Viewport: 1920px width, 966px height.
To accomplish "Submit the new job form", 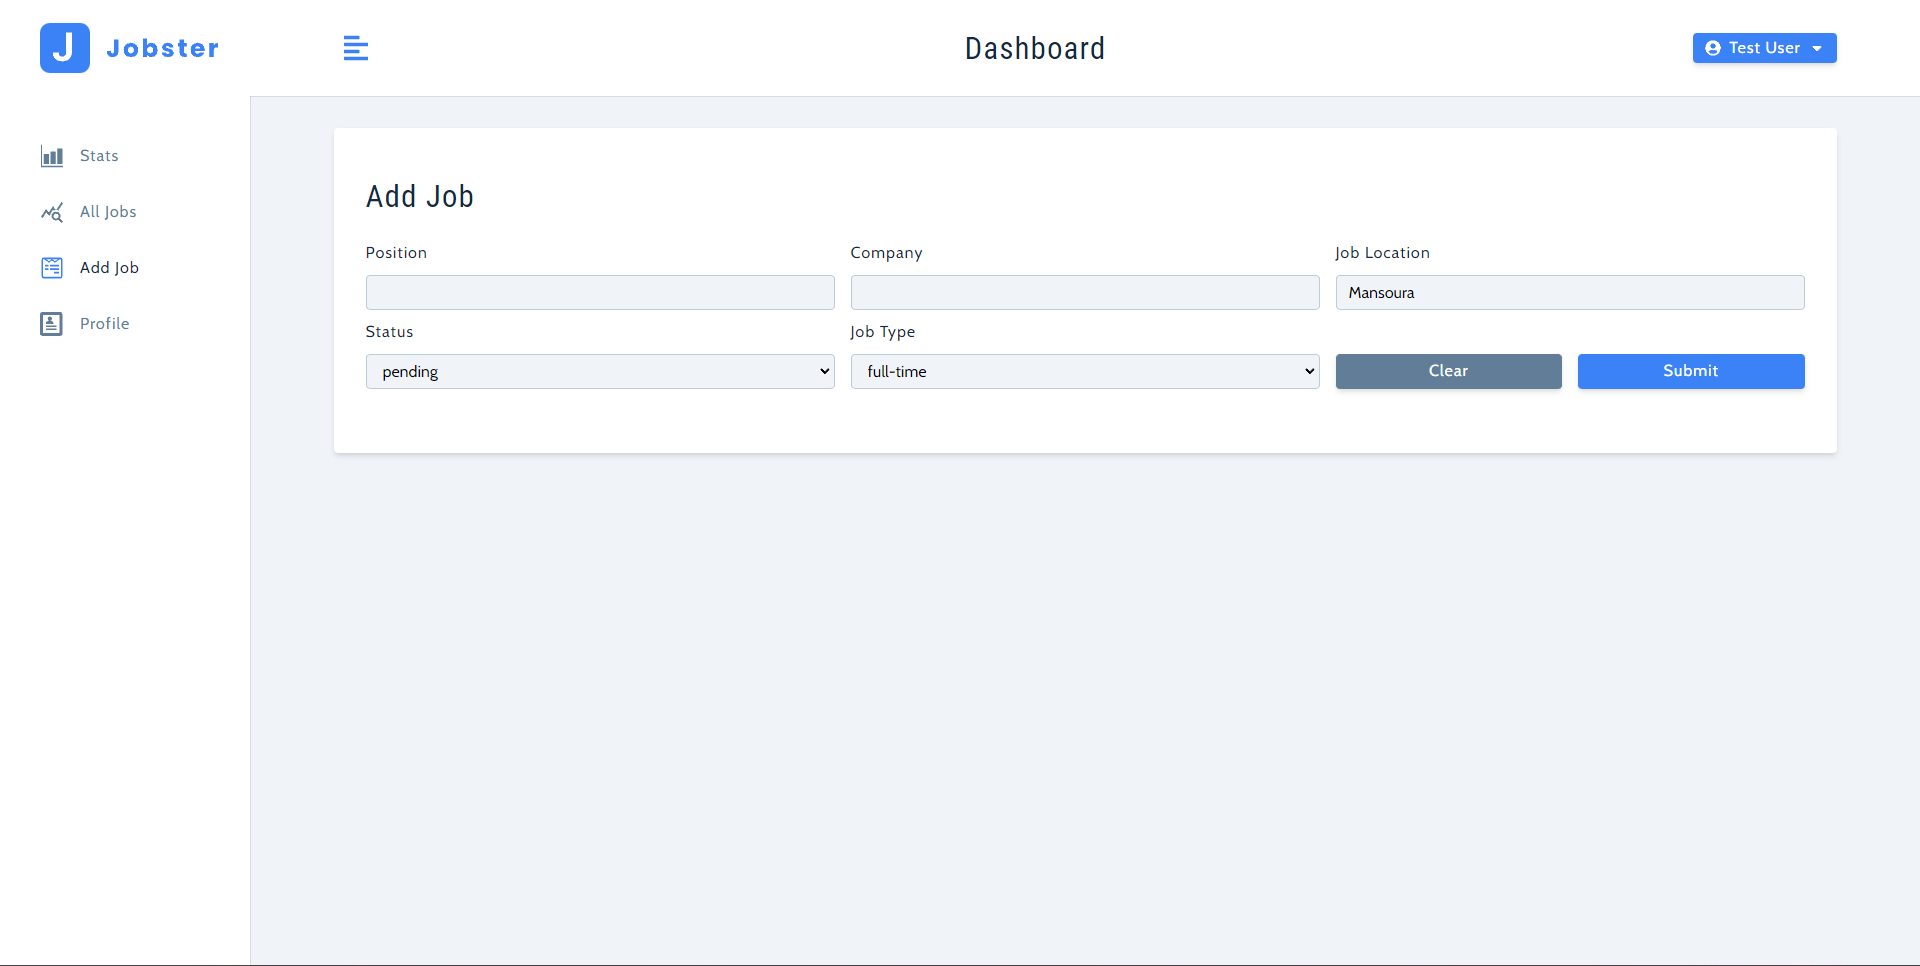I will tap(1690, 371).
